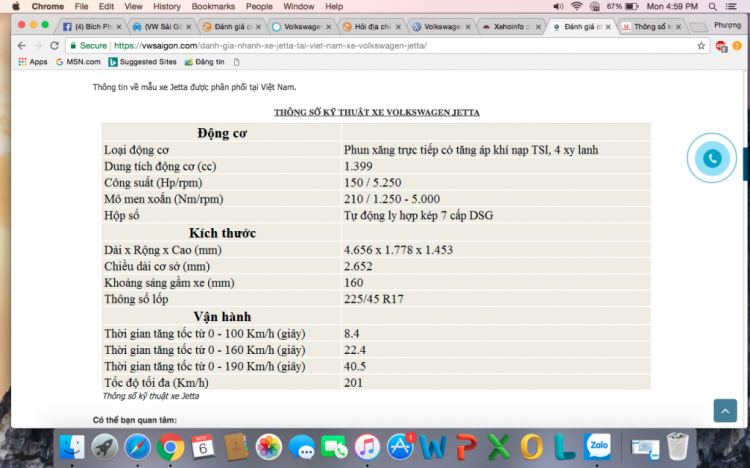
Task: Open iTunes from the dock
Action: [x=367, y=447]
